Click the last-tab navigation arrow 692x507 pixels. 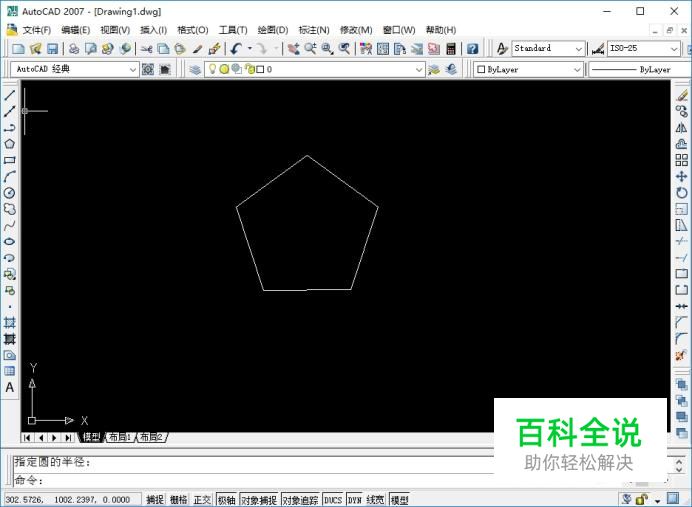[68, 438]
